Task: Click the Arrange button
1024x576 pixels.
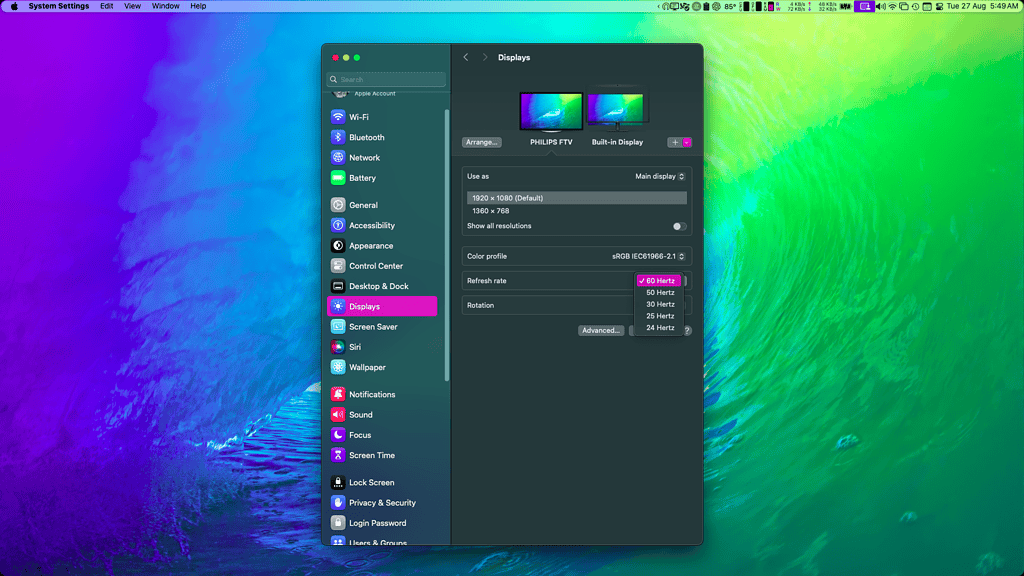Action: tap(481, 142)
